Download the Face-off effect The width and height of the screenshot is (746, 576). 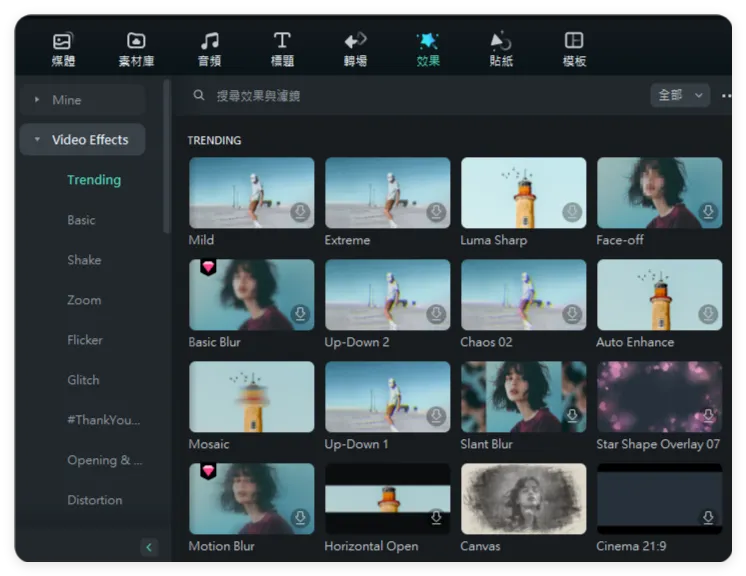click(708, 212)
